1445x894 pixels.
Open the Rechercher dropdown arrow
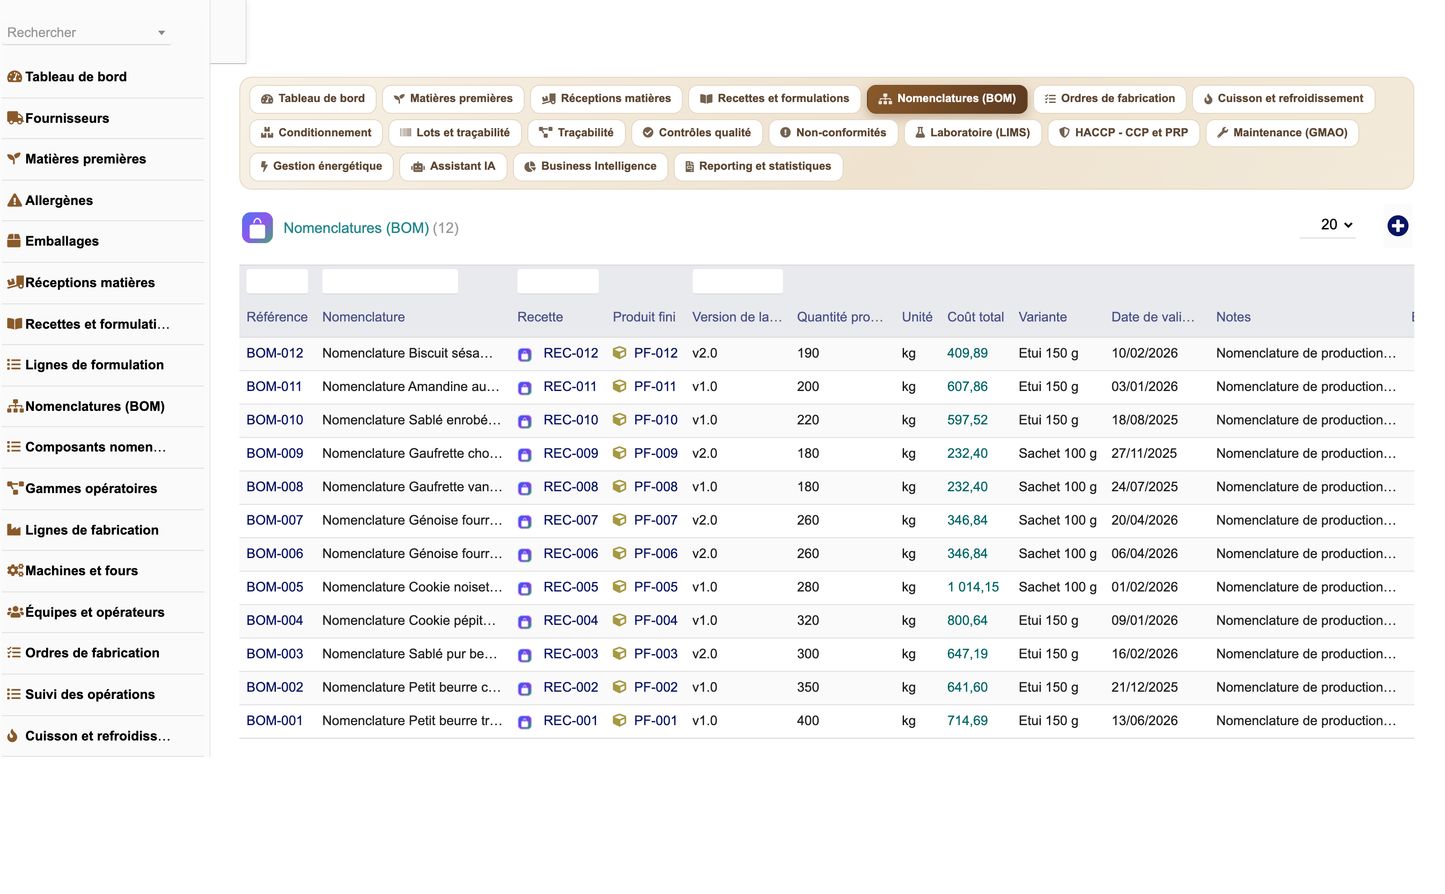161,33
